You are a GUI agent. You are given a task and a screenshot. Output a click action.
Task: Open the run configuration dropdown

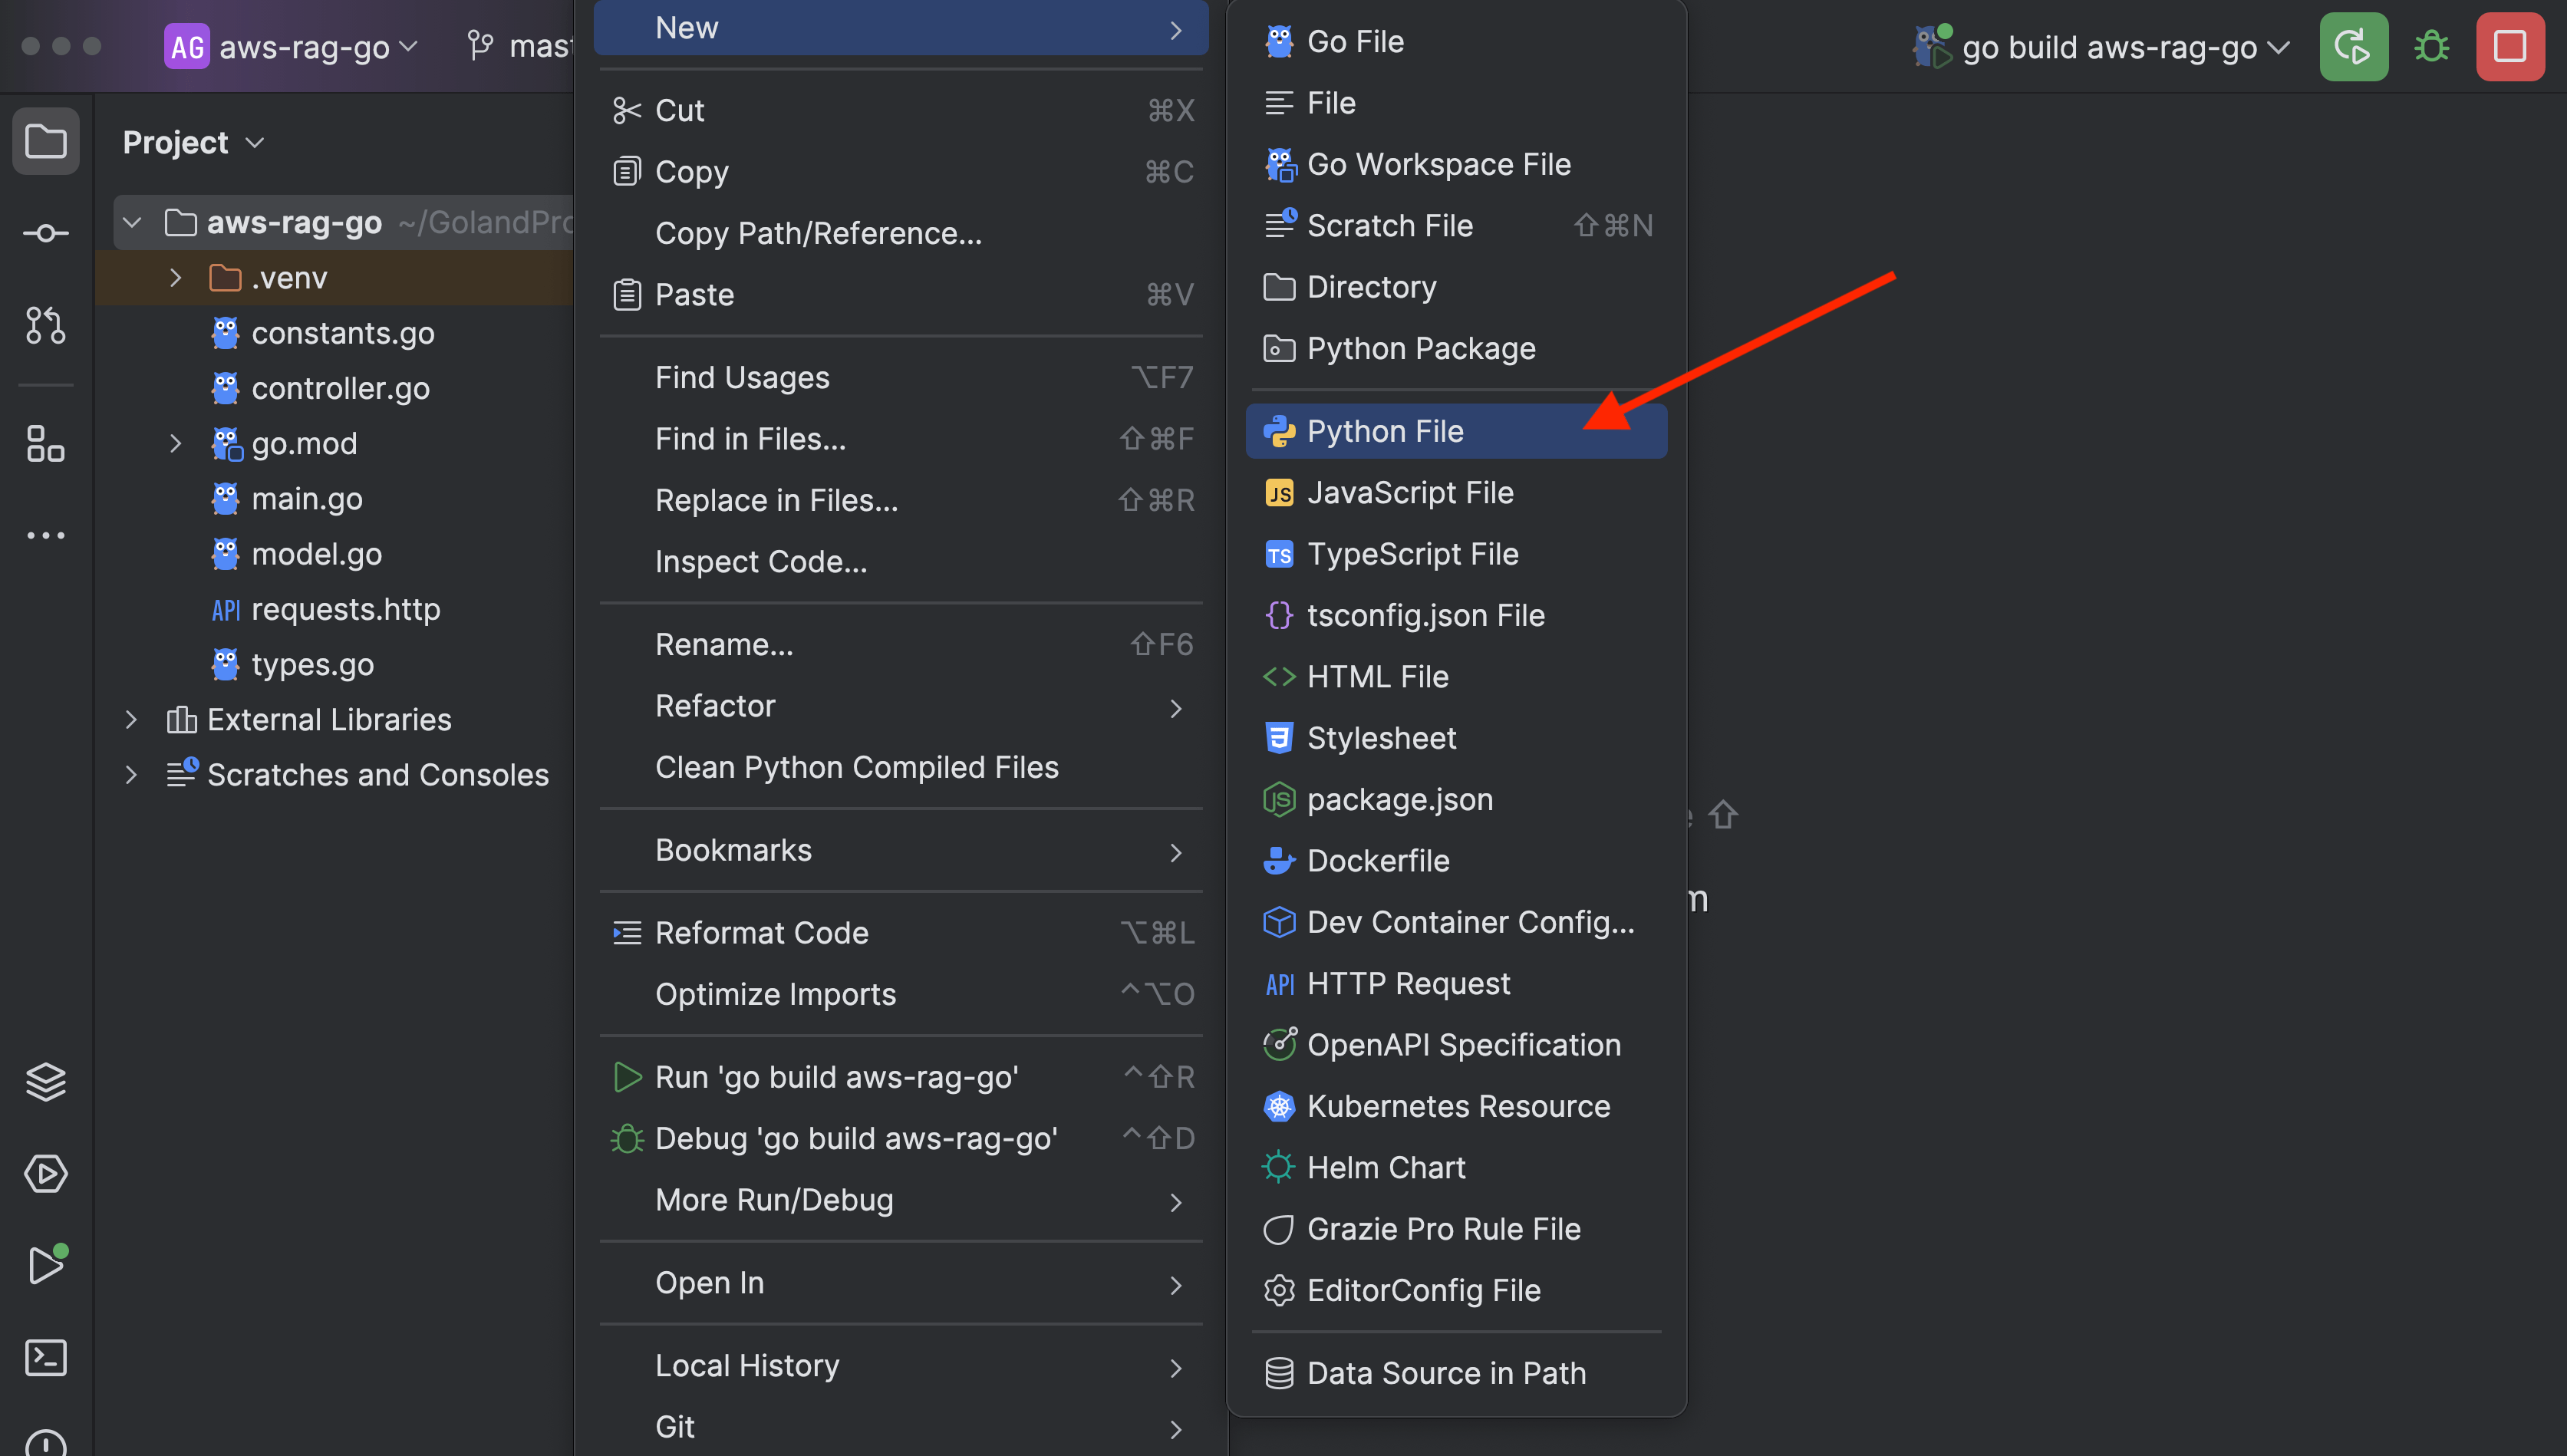(x=2110, y=47)
